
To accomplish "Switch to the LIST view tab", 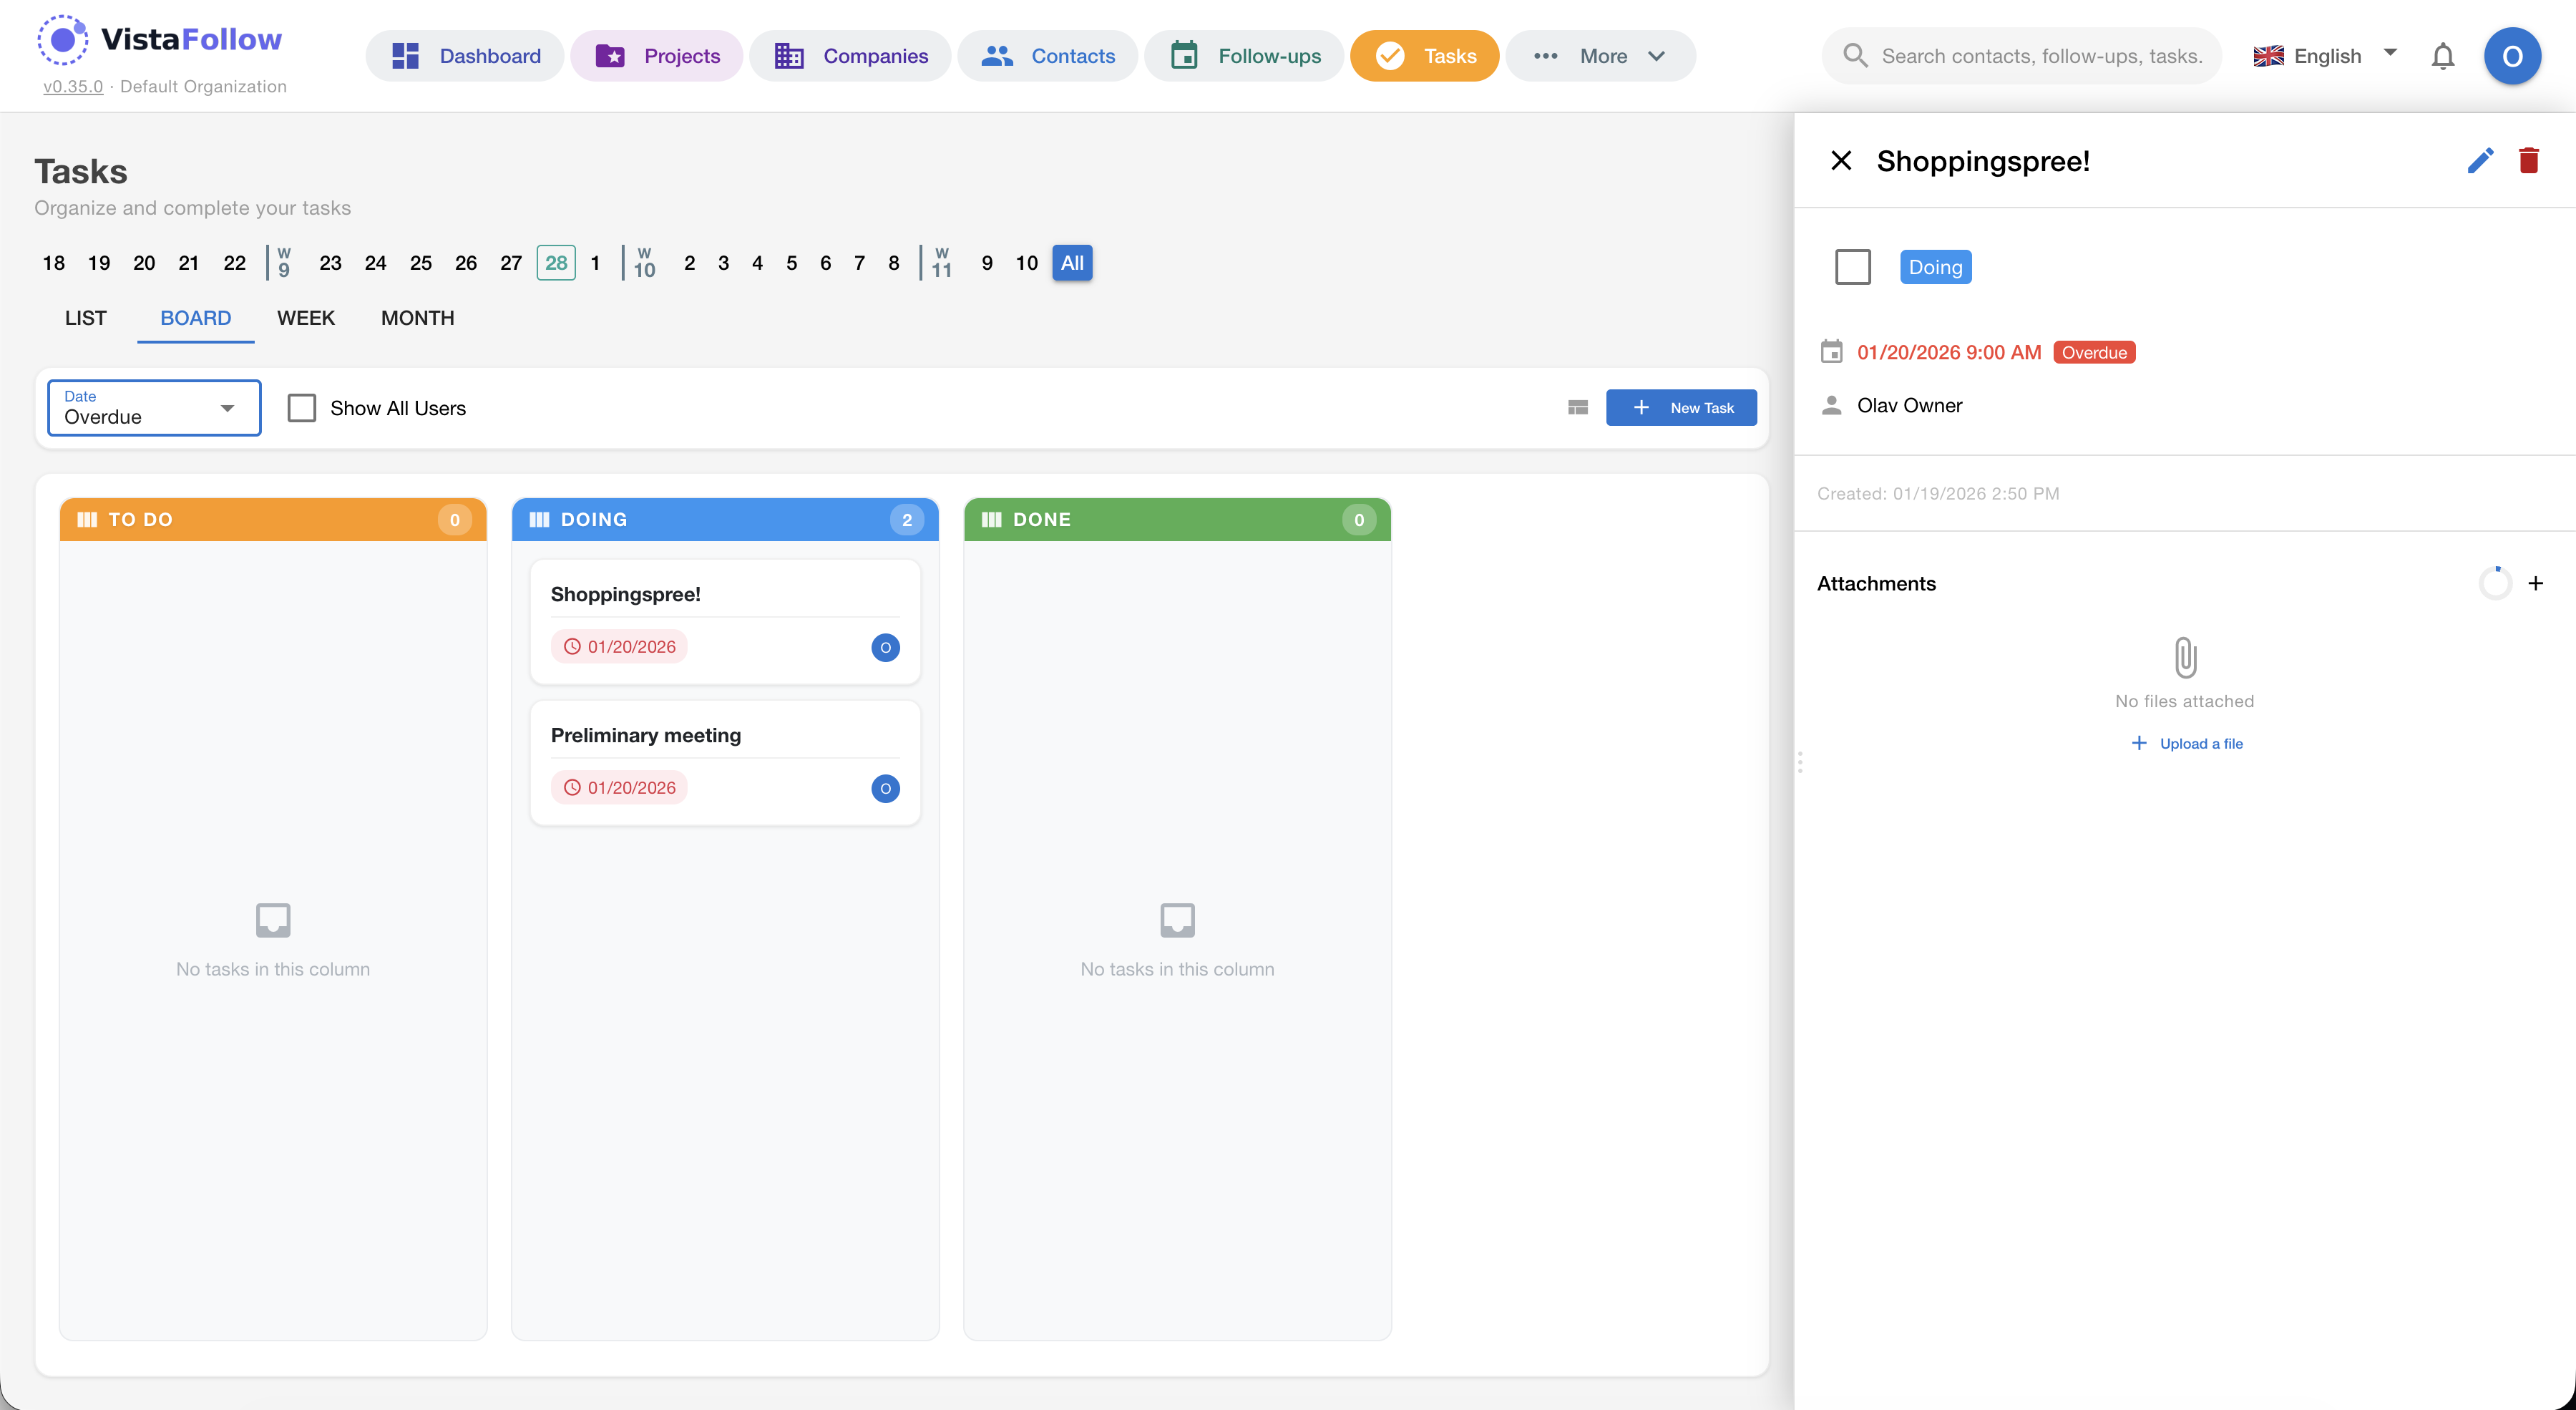I will click(86, 318).
